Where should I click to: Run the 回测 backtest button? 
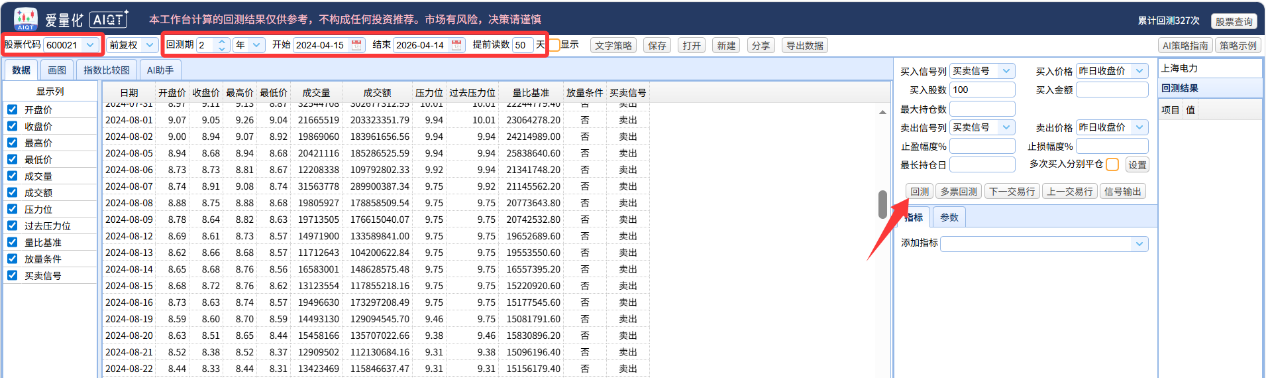pyautogui.click(x=918, y=191)
